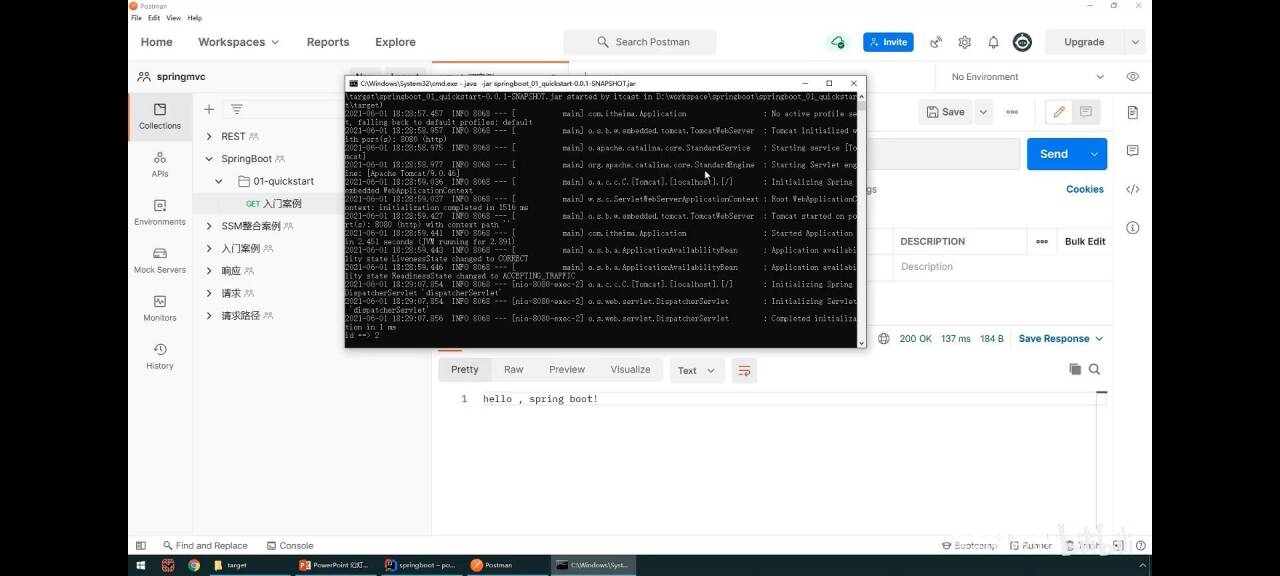The height and width of the screenshot is (576, 1280).
Task: Click the user avatar icon
Action: click(1022, 42)
